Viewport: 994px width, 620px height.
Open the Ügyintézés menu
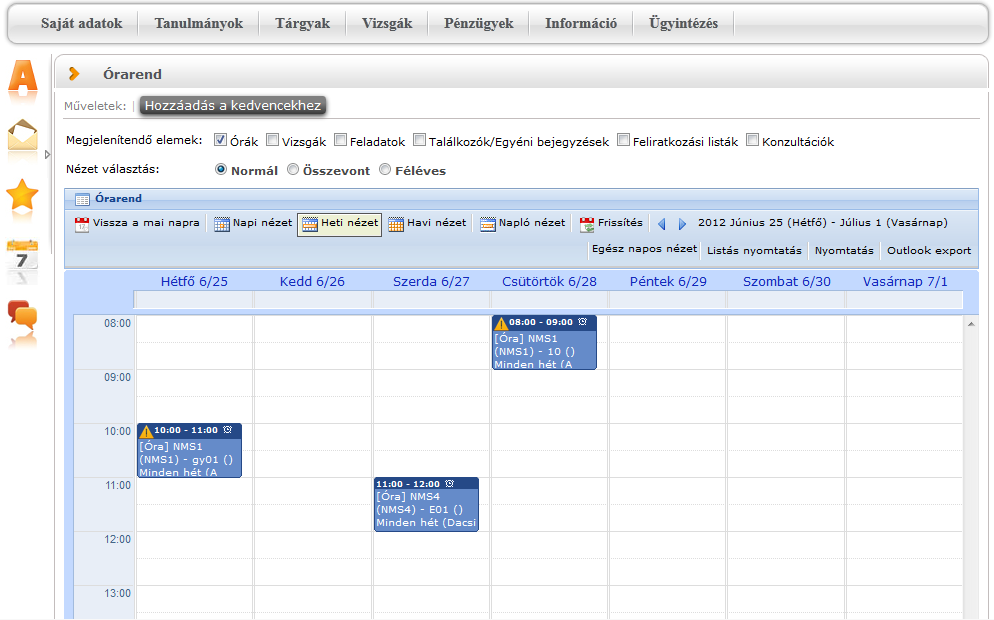683,23
